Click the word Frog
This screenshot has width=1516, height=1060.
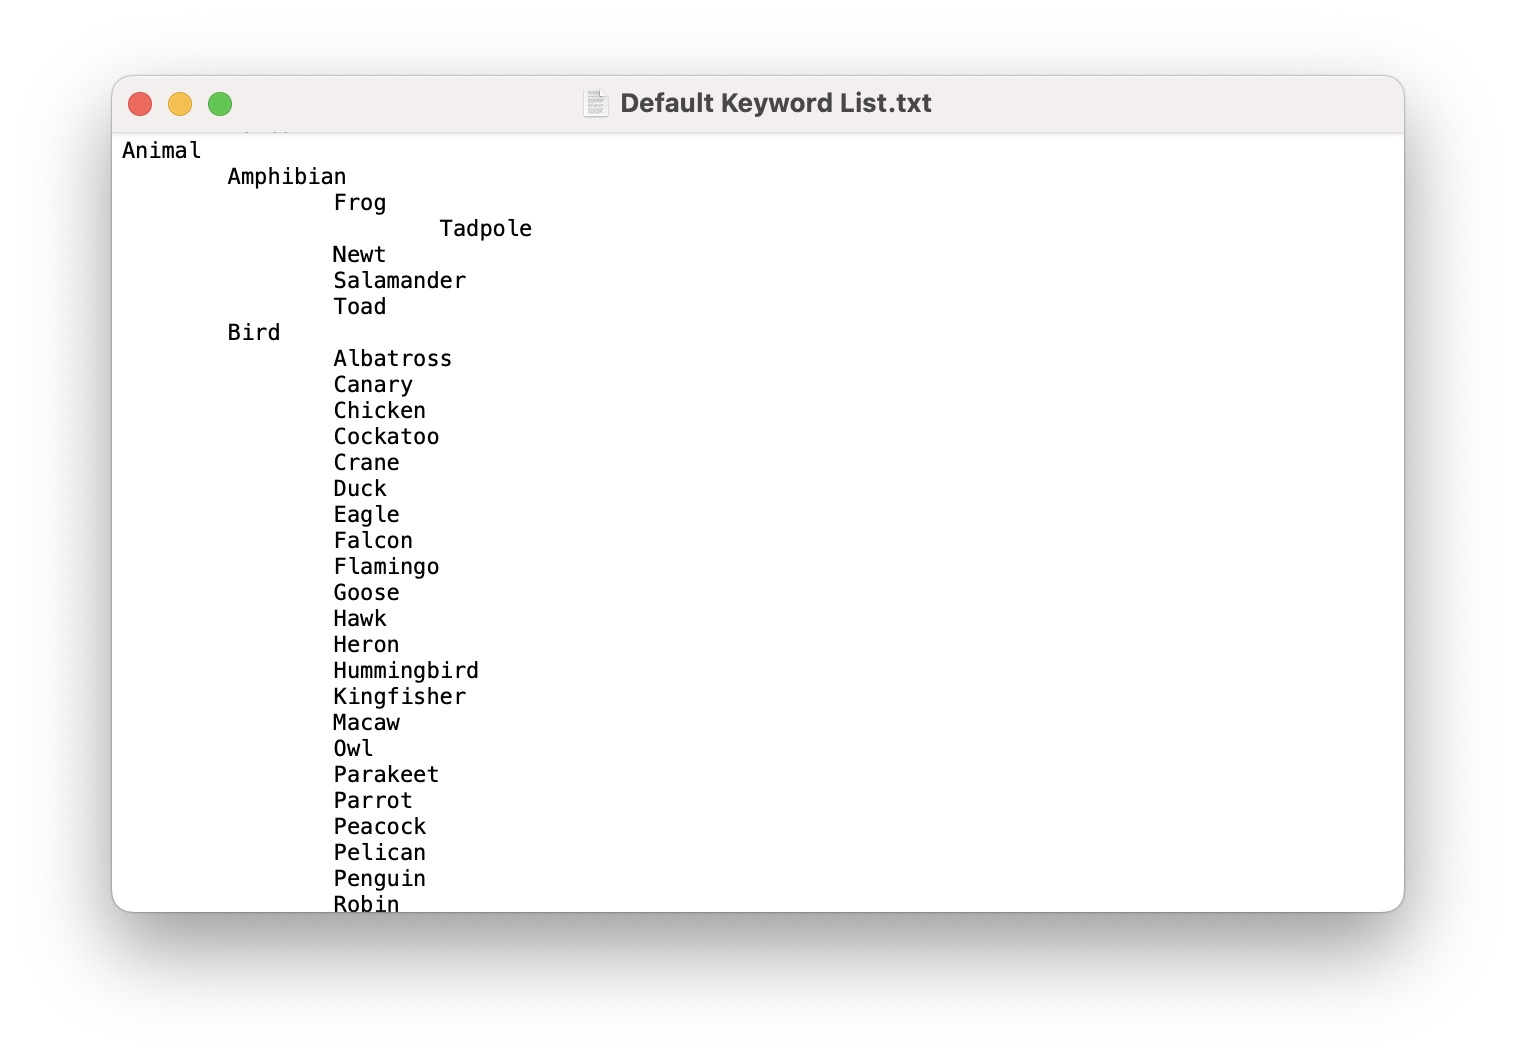click(x=359, y=203)
